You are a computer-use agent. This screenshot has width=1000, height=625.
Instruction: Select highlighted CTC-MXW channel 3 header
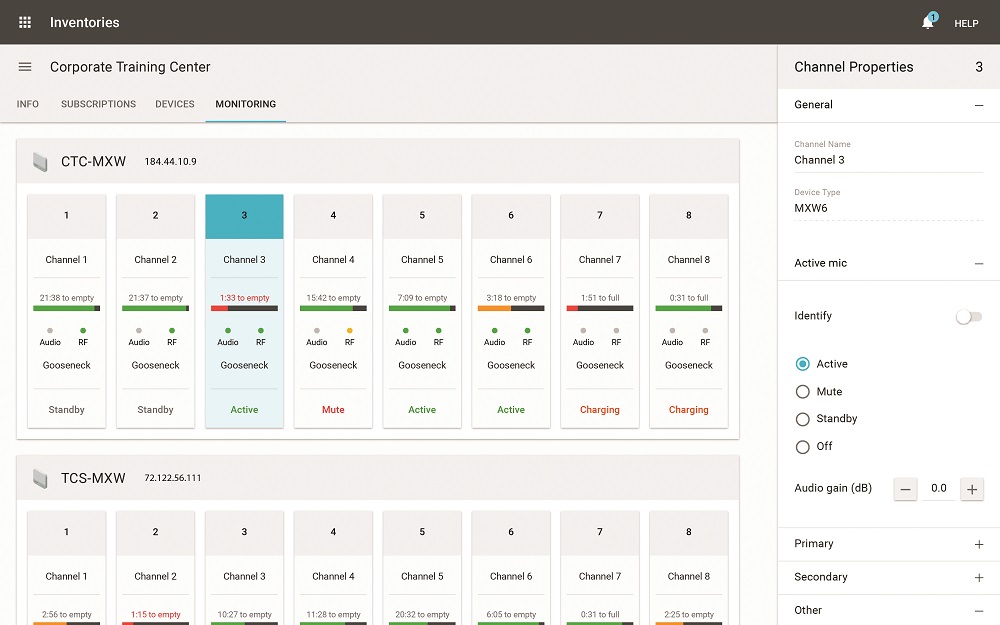point(244,216)
